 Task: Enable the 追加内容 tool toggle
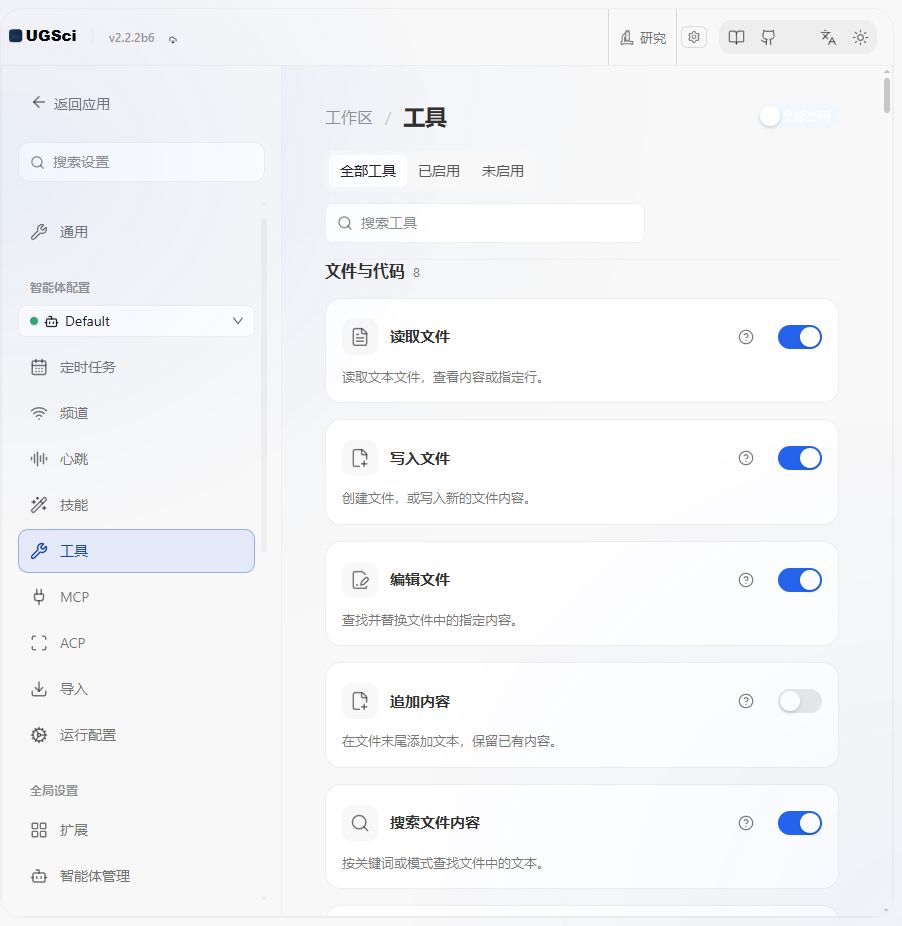[x=799, y=702]
